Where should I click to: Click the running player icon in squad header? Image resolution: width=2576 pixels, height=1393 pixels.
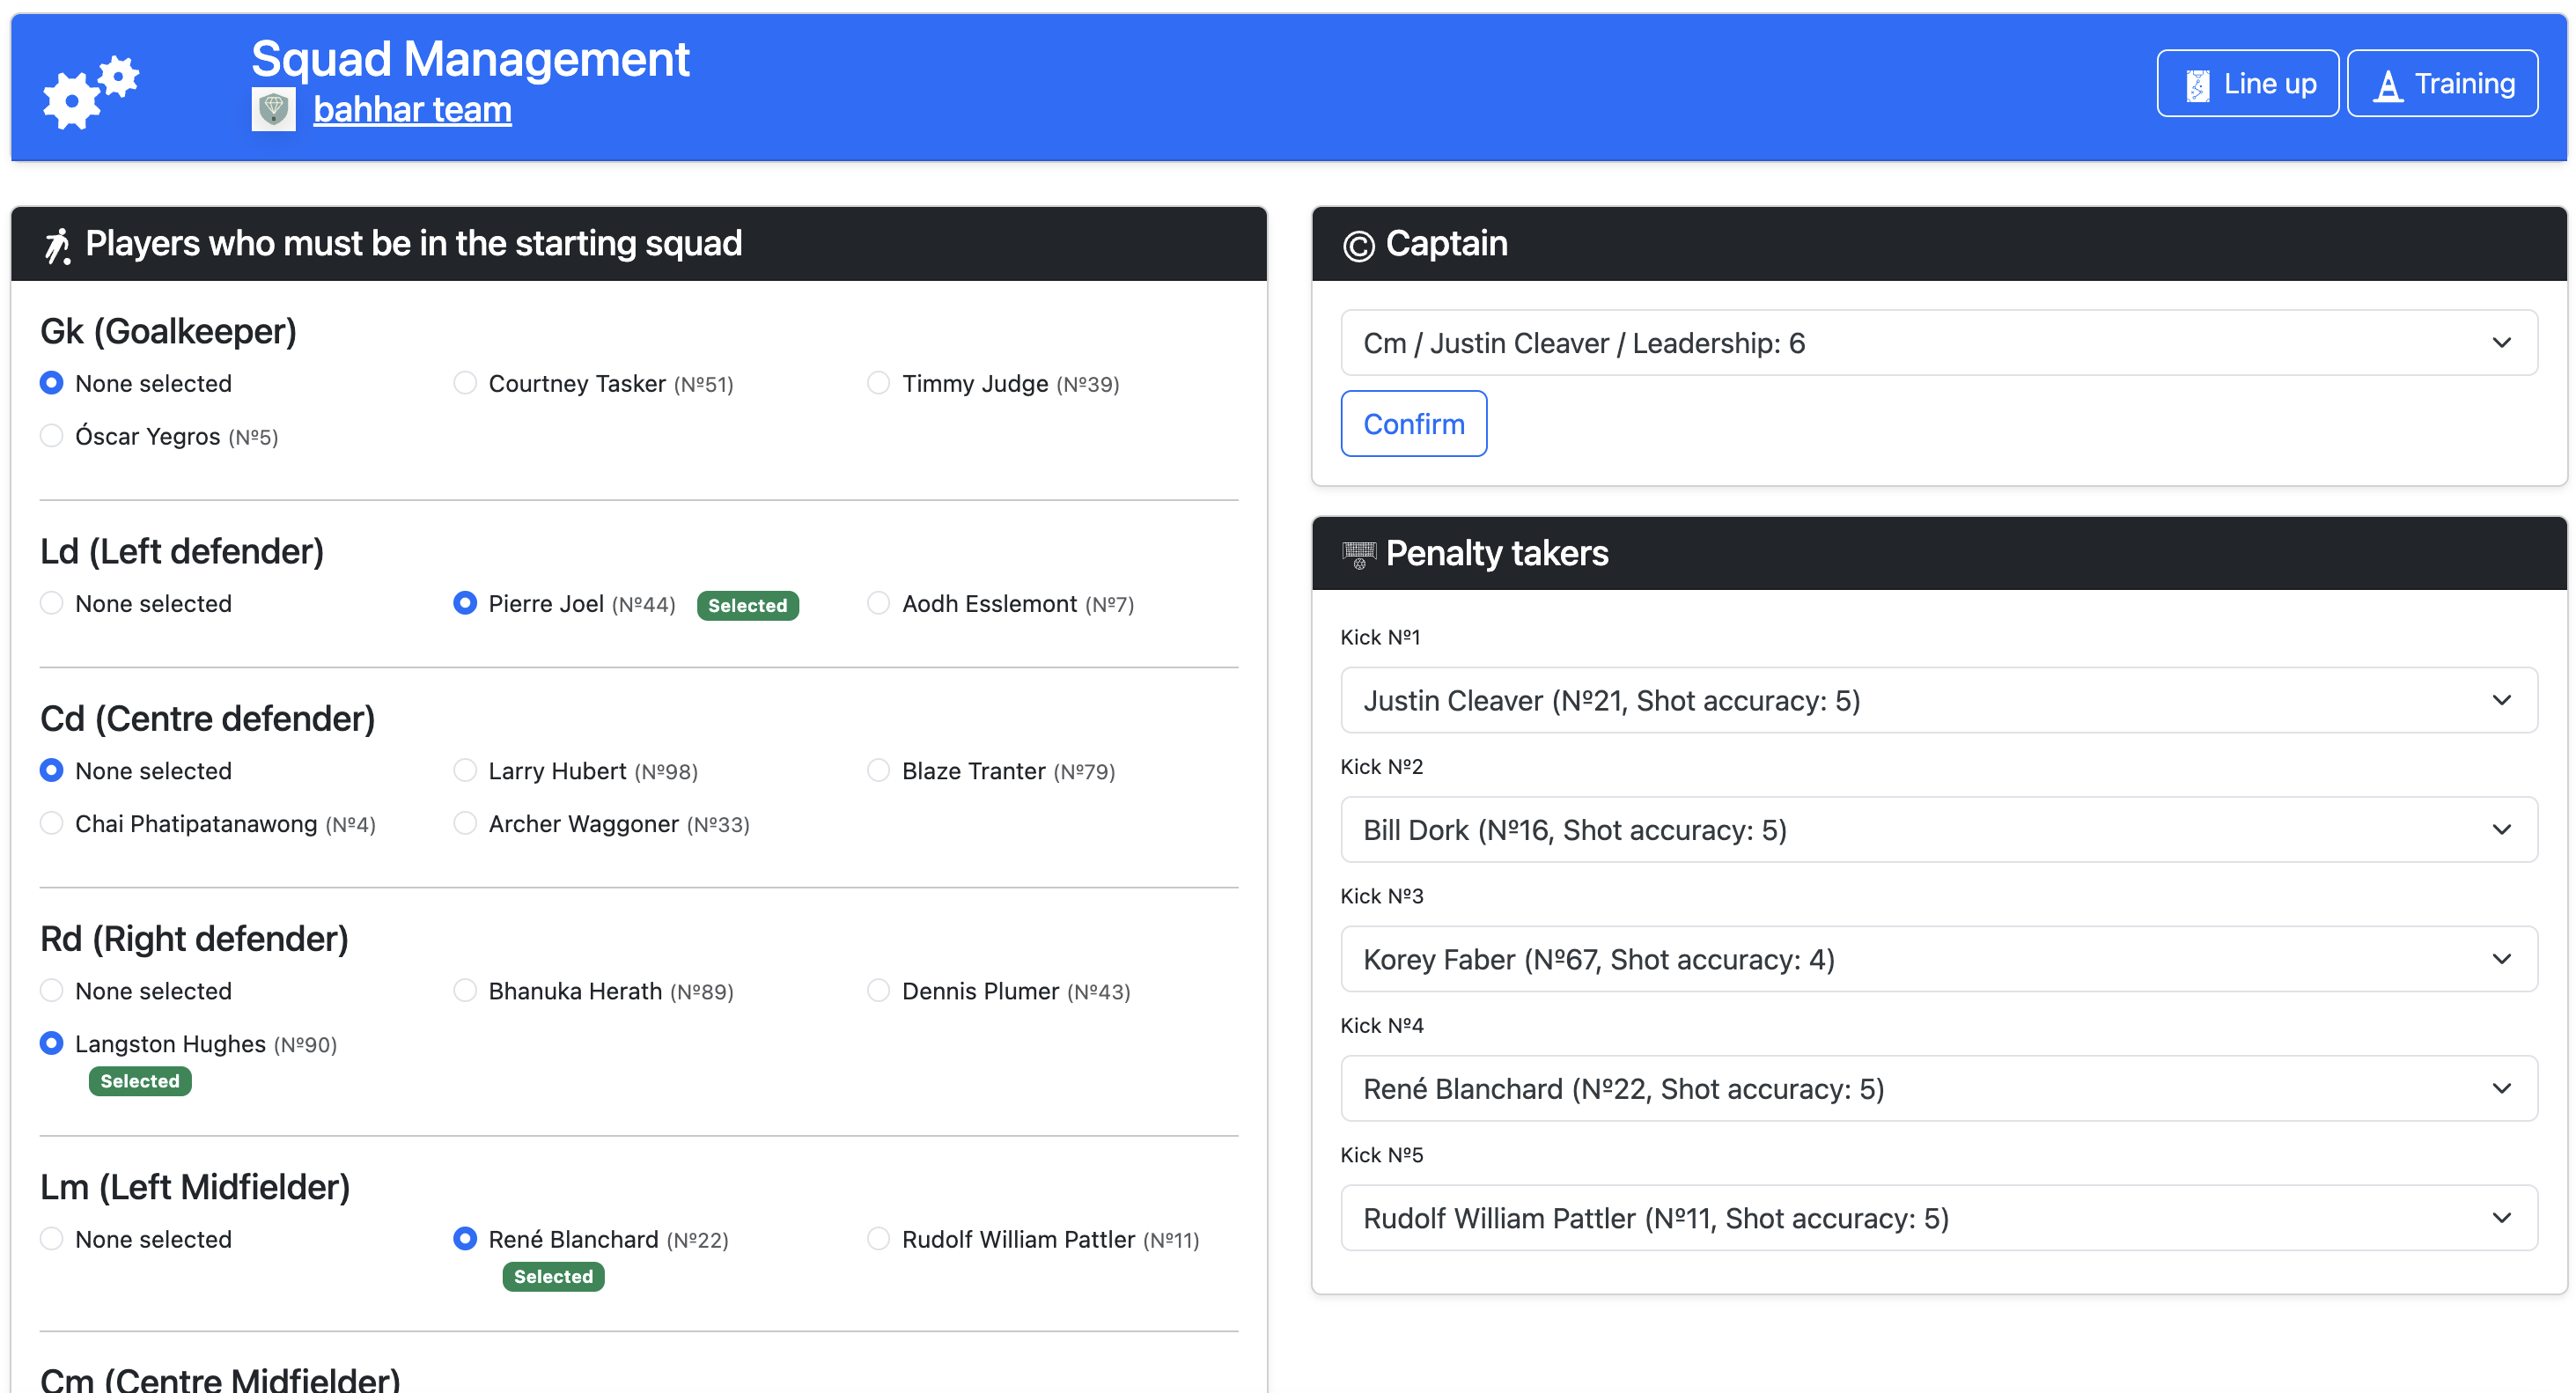click(57, 245)
